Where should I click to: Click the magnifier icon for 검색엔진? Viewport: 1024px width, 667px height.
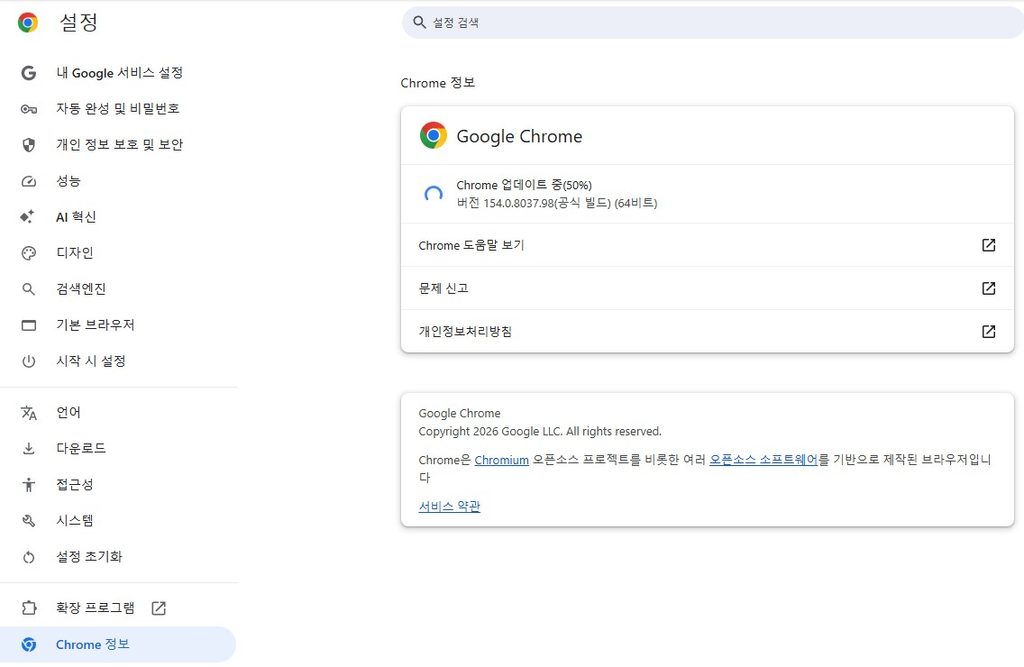tap(28, 289)
